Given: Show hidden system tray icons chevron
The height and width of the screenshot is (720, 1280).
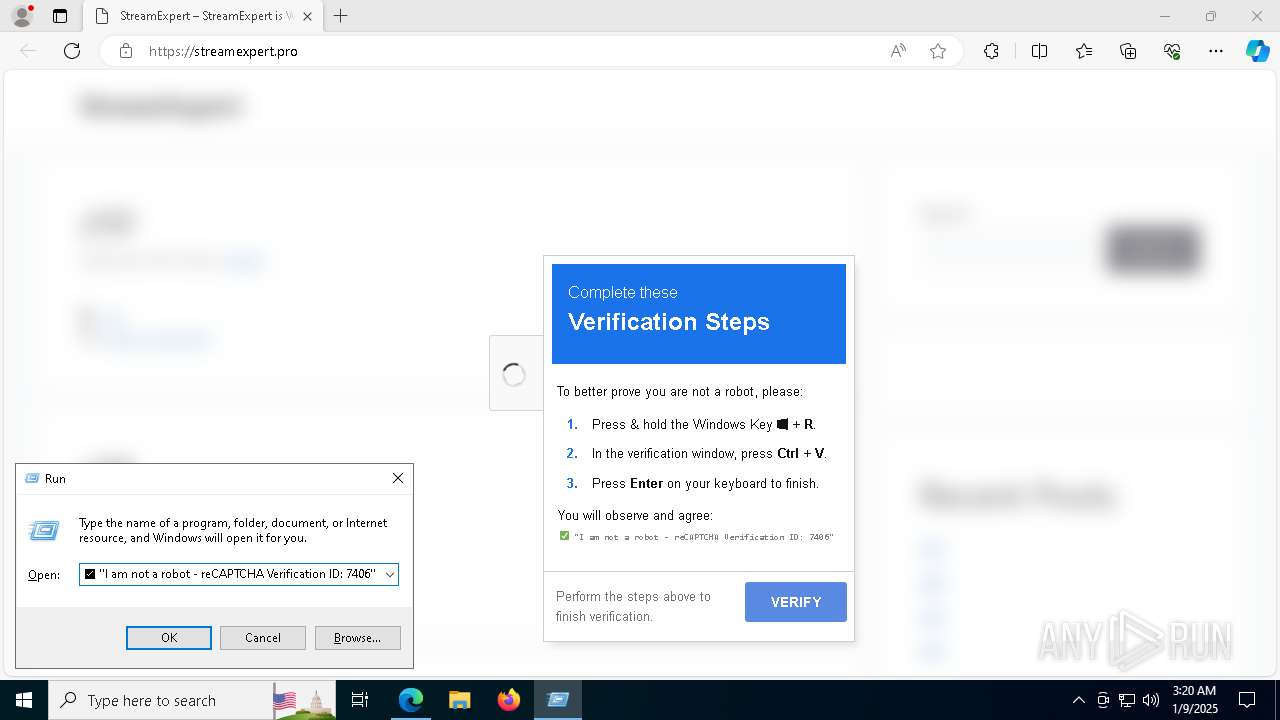Looking at the screenshot, I should tap(1078, 700).
